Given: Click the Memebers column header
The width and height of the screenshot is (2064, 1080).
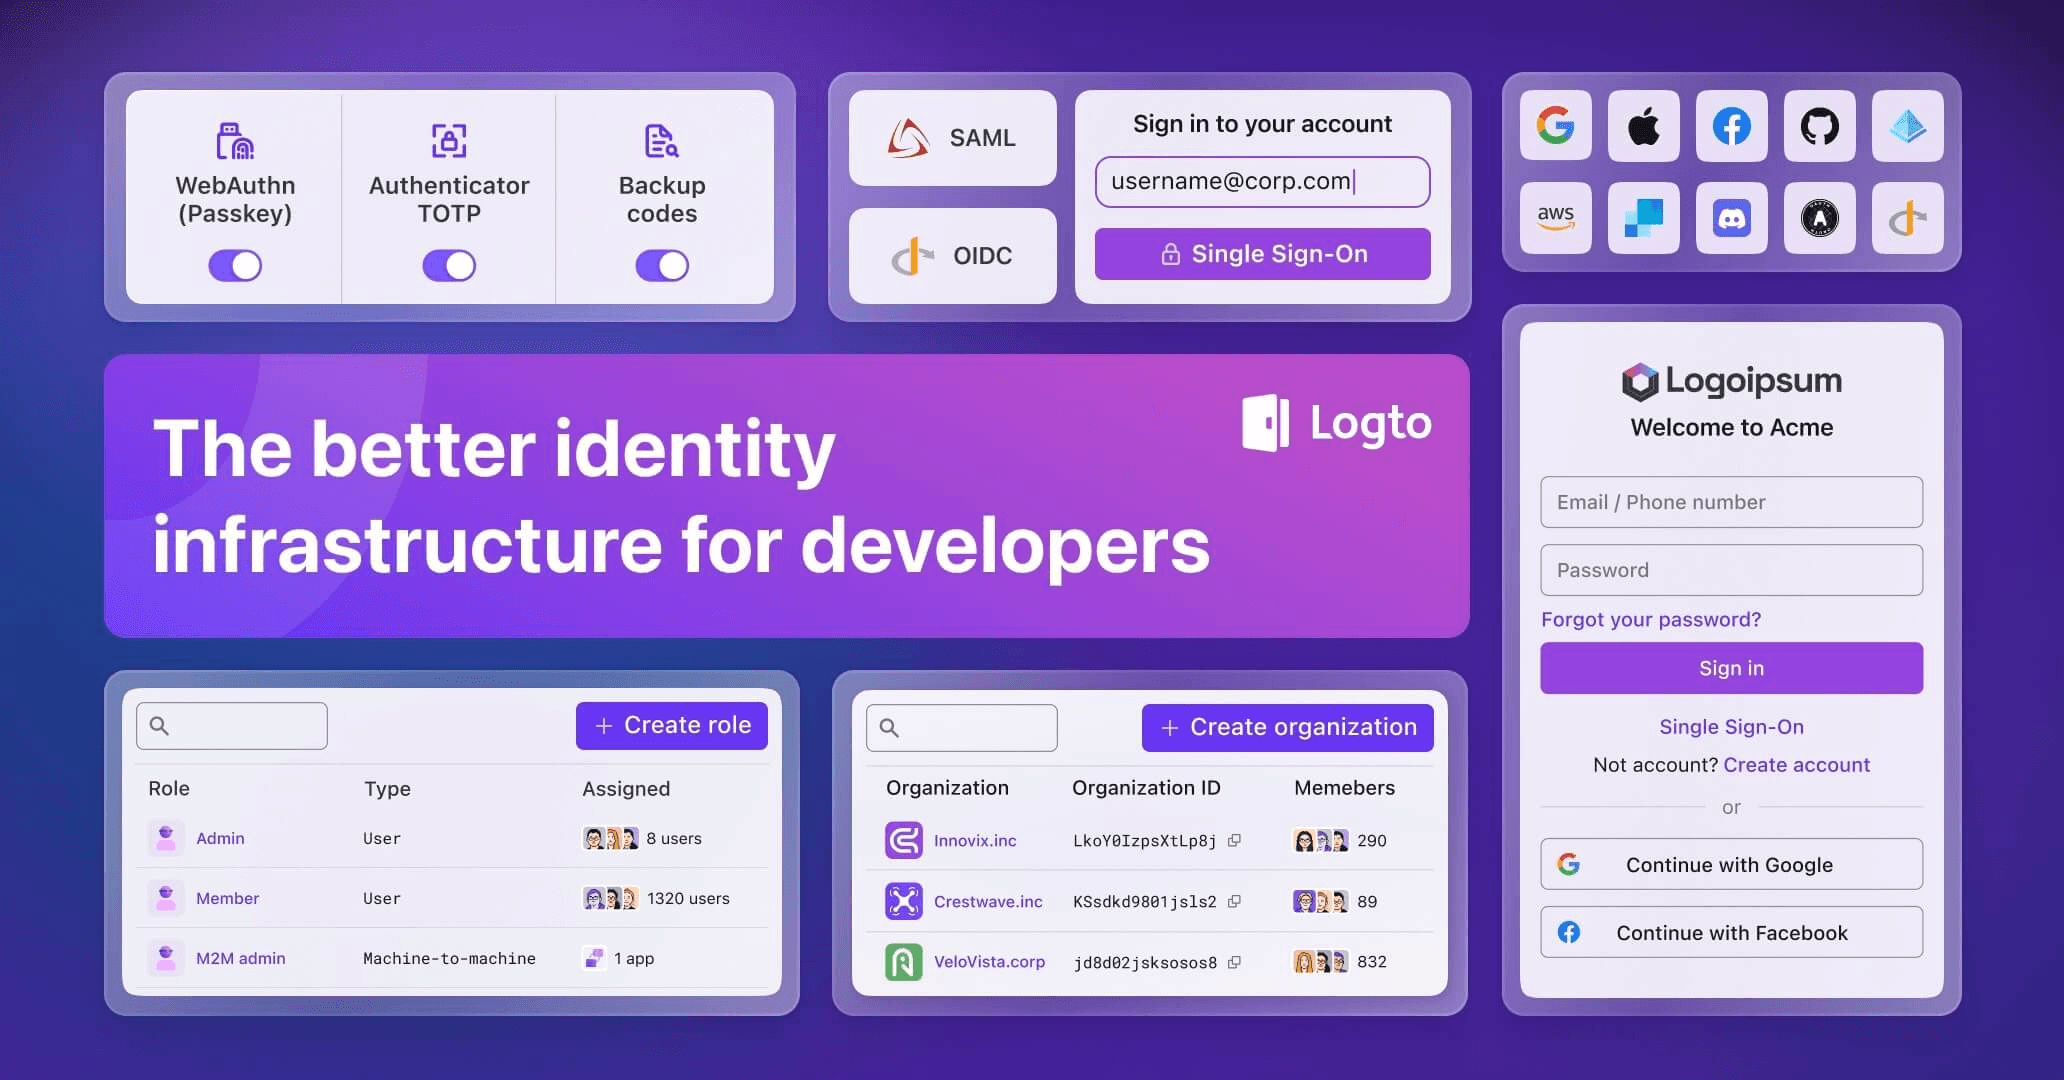Looking at the screenshot, I should coord(1344,788).
